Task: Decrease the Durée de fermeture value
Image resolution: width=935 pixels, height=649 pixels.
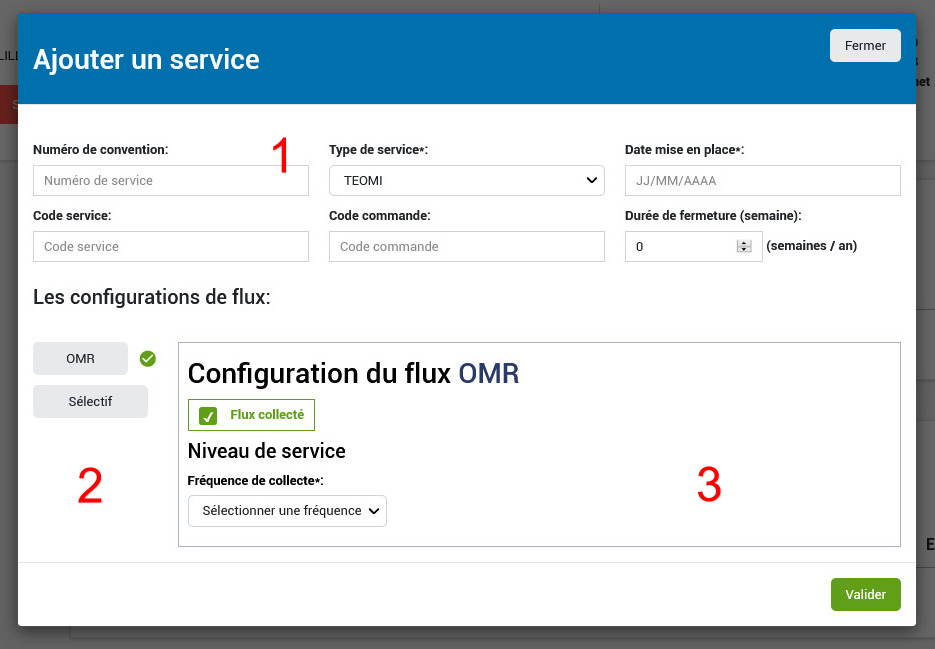Action: pos(743,250)
